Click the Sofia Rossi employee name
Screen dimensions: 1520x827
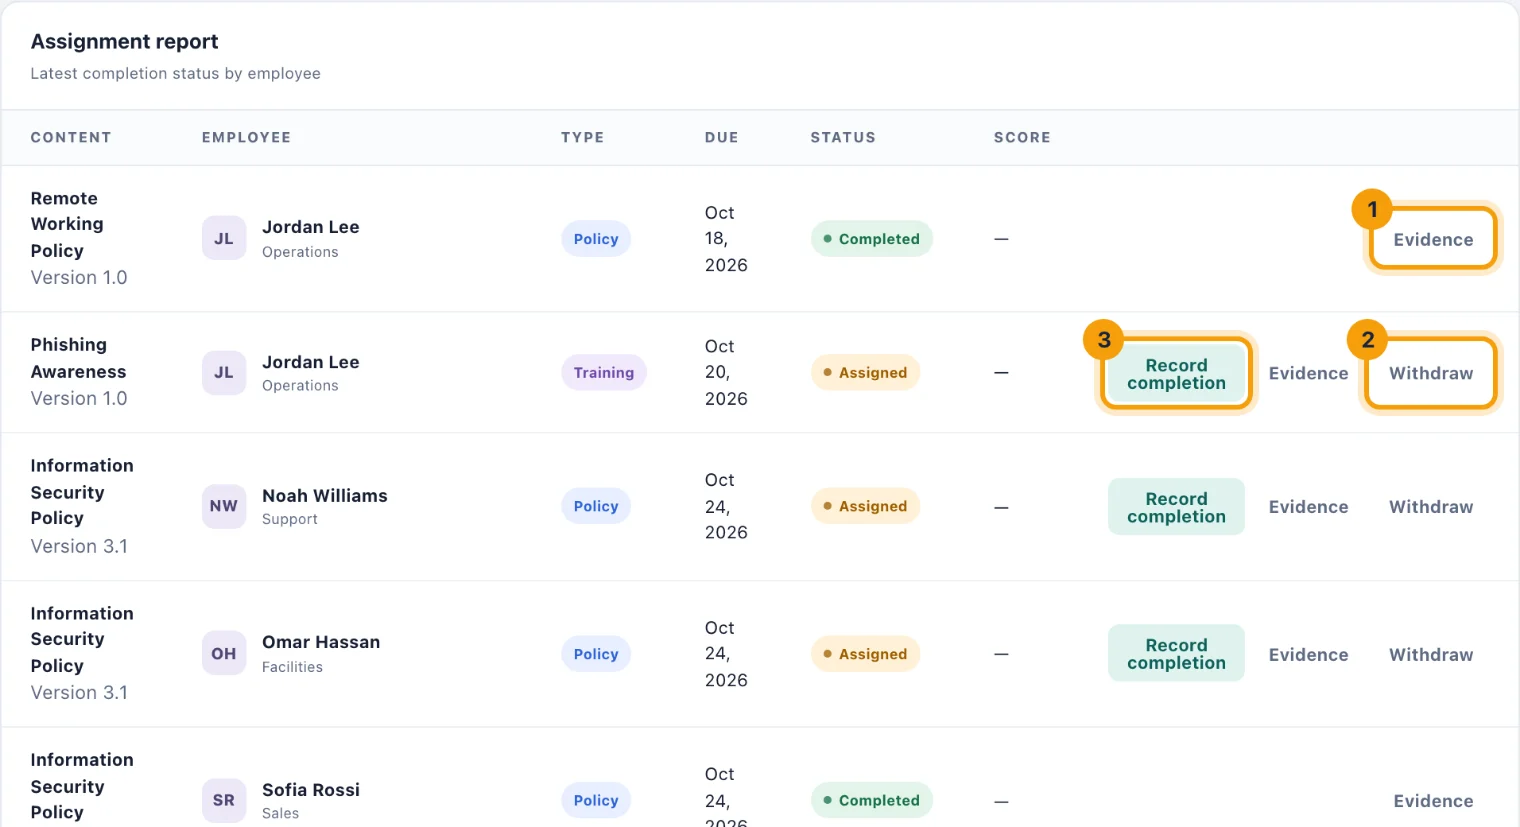[311, 790]
